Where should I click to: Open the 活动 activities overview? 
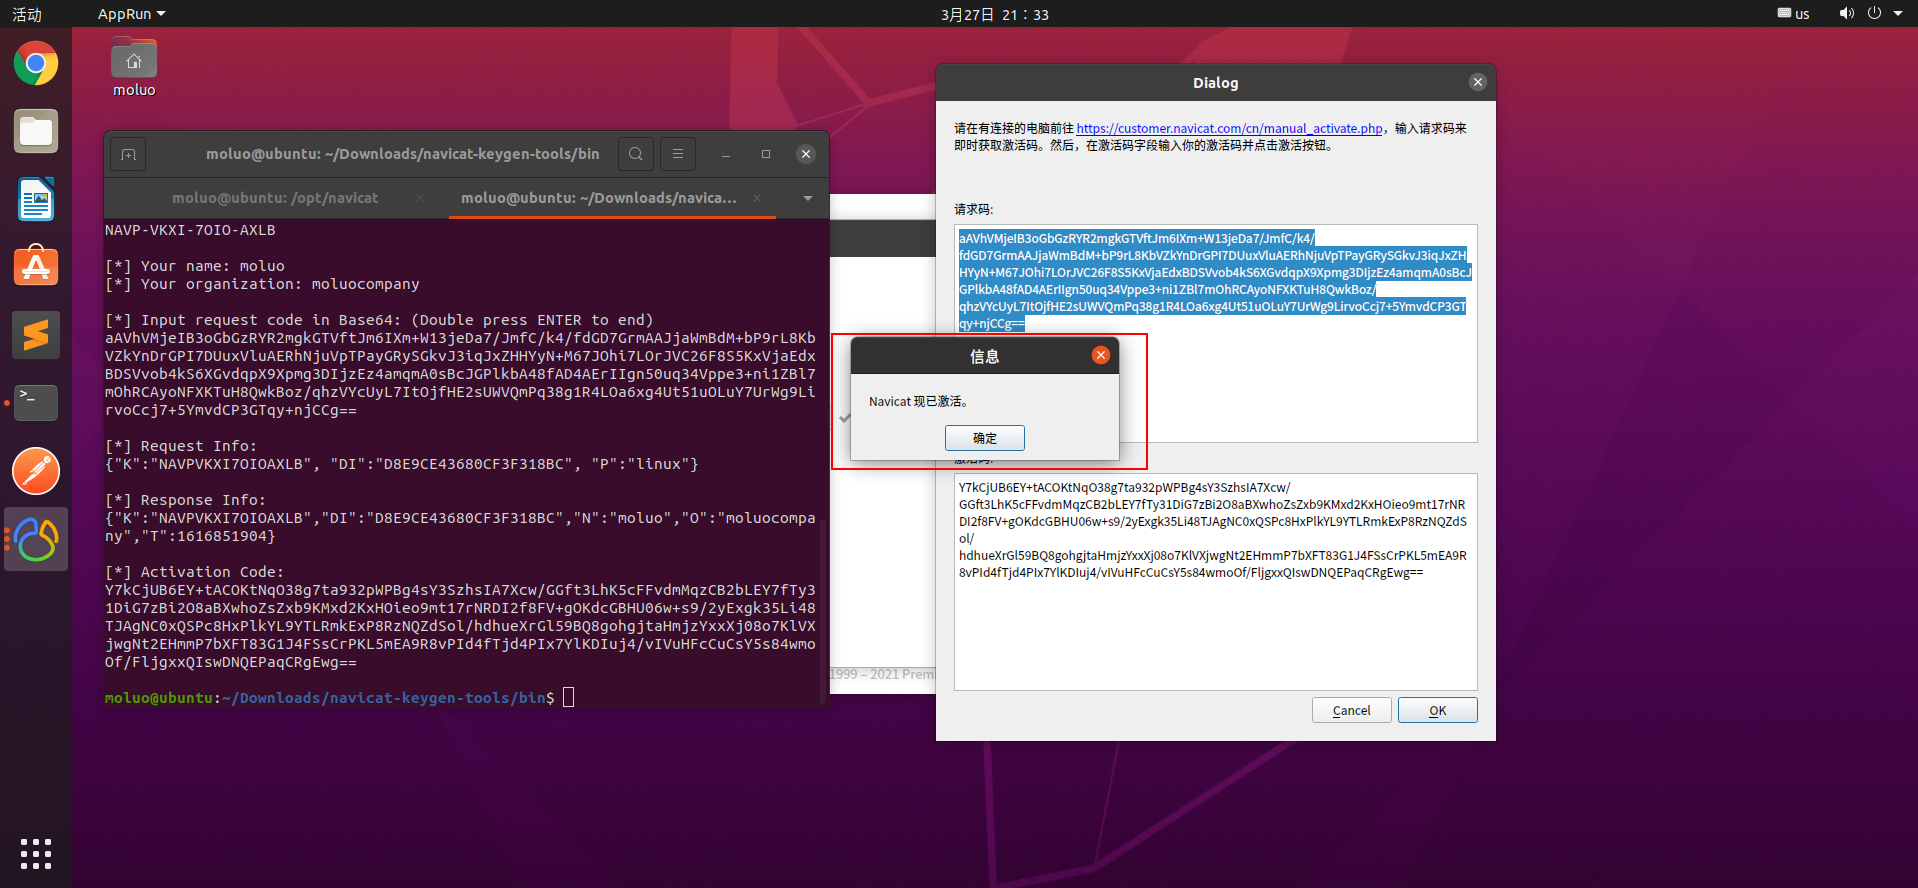pos(27,14)
